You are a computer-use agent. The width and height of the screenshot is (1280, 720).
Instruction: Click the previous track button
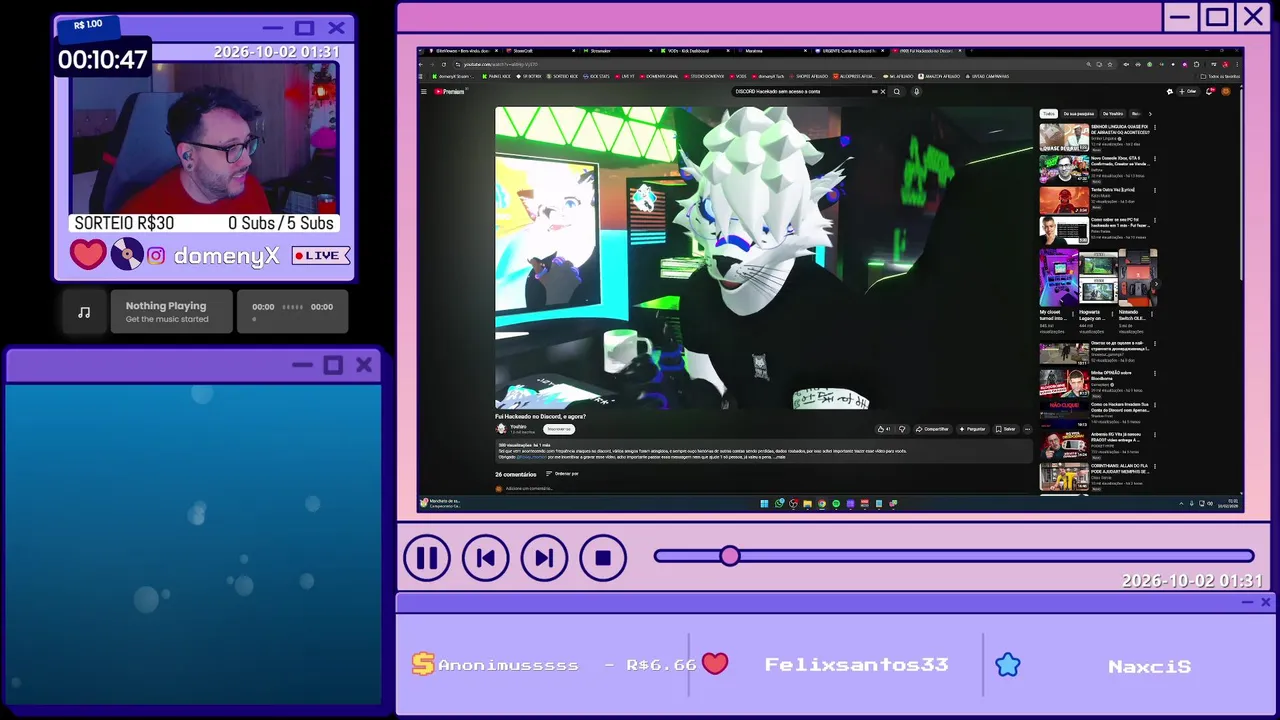(485, 558)
